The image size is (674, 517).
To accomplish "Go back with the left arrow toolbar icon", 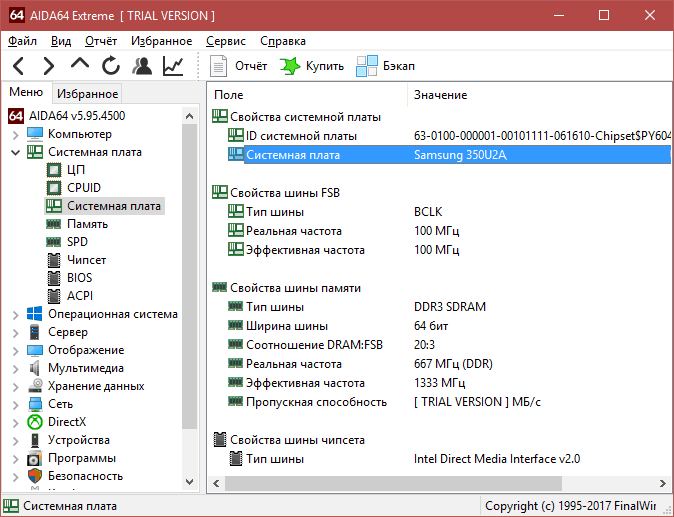I will pos(18,66).
